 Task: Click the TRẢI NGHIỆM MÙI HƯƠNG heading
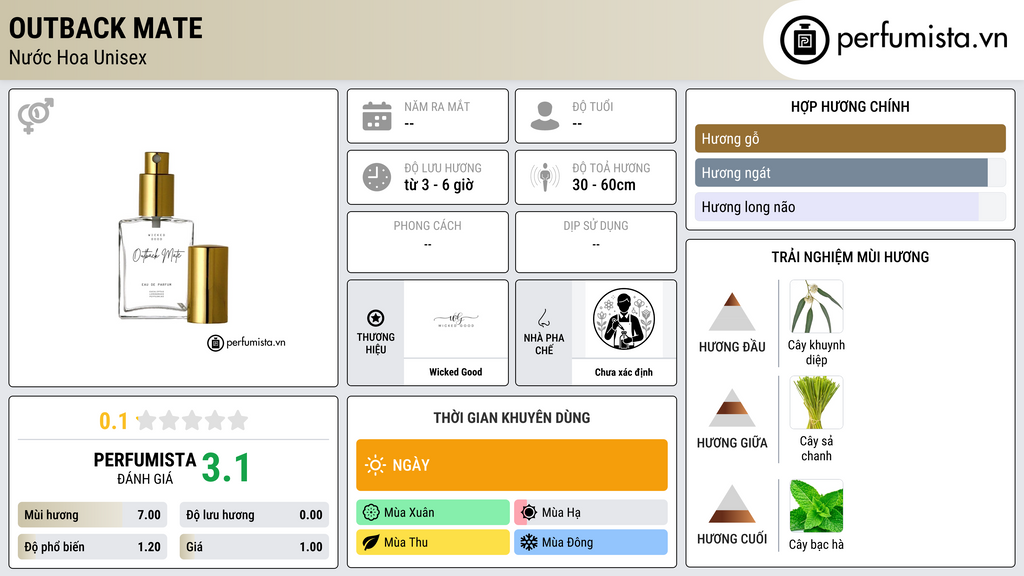click(850, 257)
